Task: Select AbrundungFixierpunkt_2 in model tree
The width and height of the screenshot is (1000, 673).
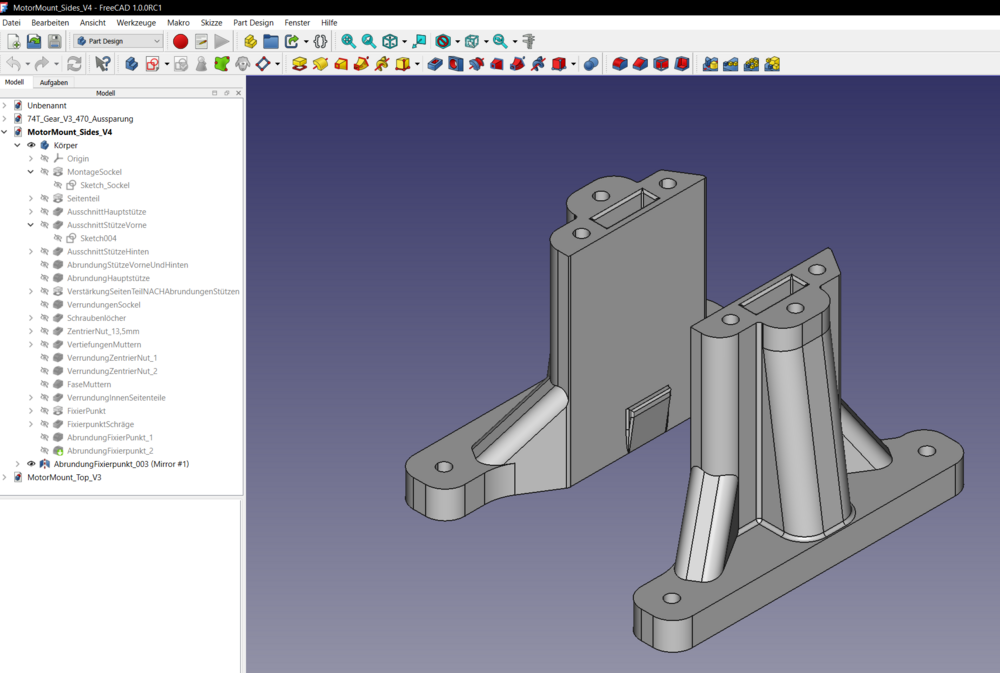Action: click(110, 451)
